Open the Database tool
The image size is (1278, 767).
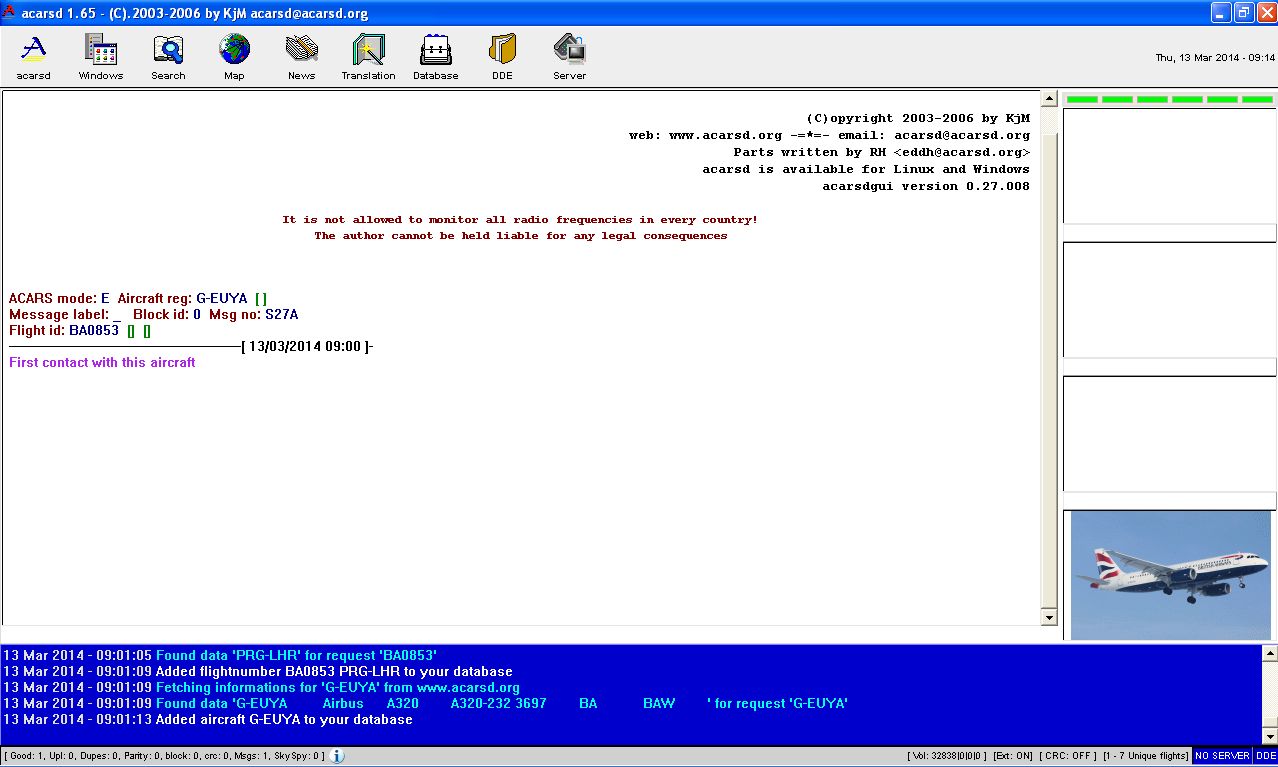click(436, 57)
